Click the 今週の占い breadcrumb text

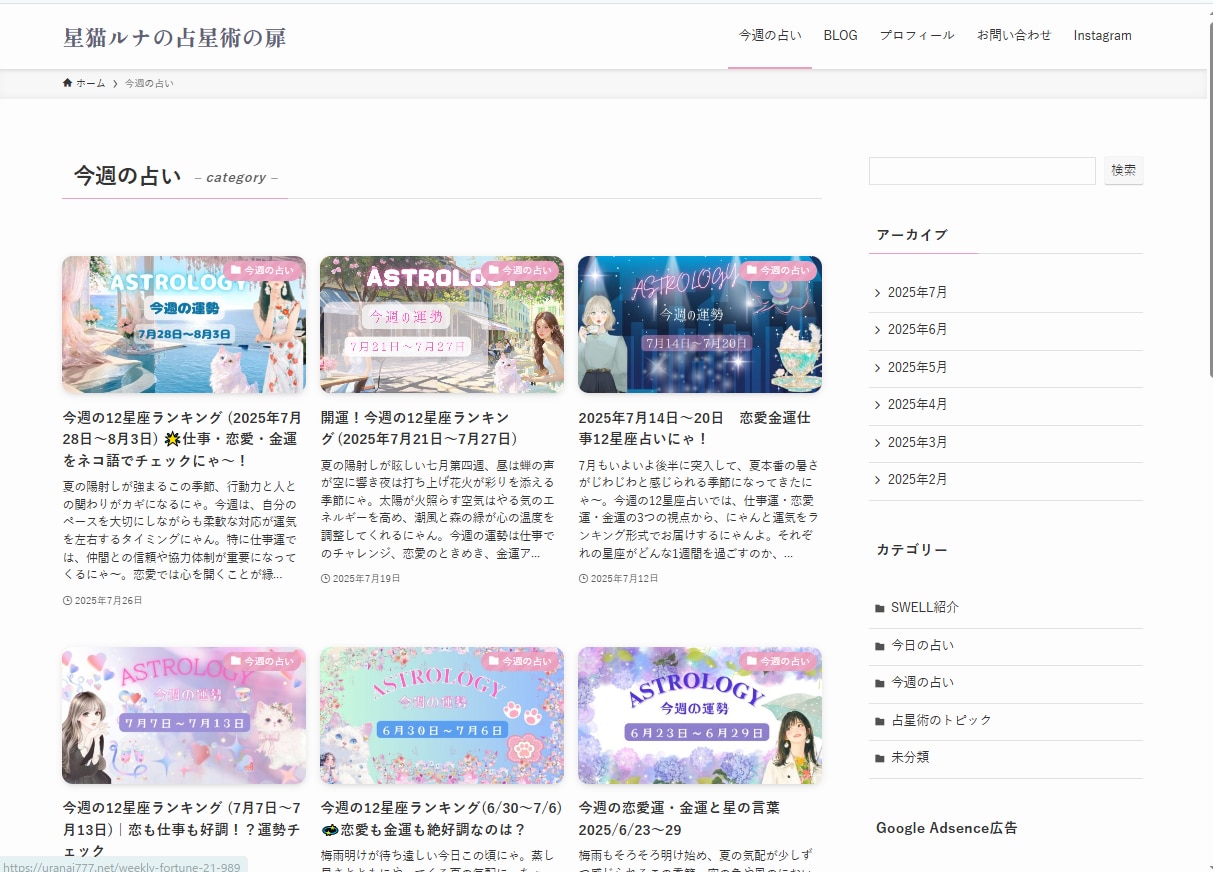[149, 83]
